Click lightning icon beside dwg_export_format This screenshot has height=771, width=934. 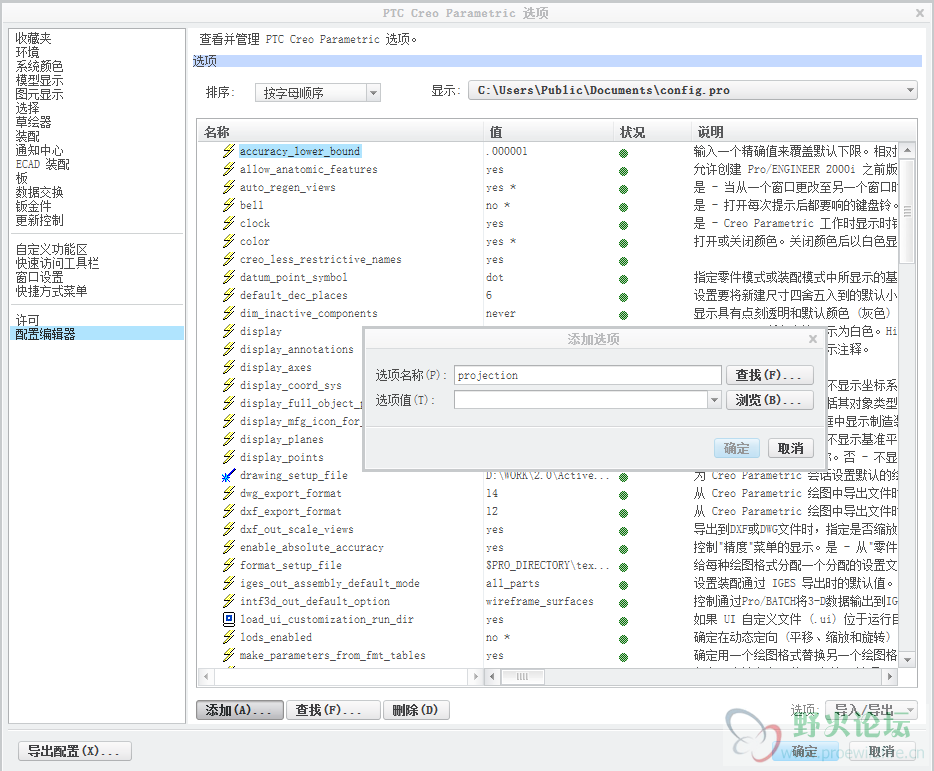[x=229, y=493]
